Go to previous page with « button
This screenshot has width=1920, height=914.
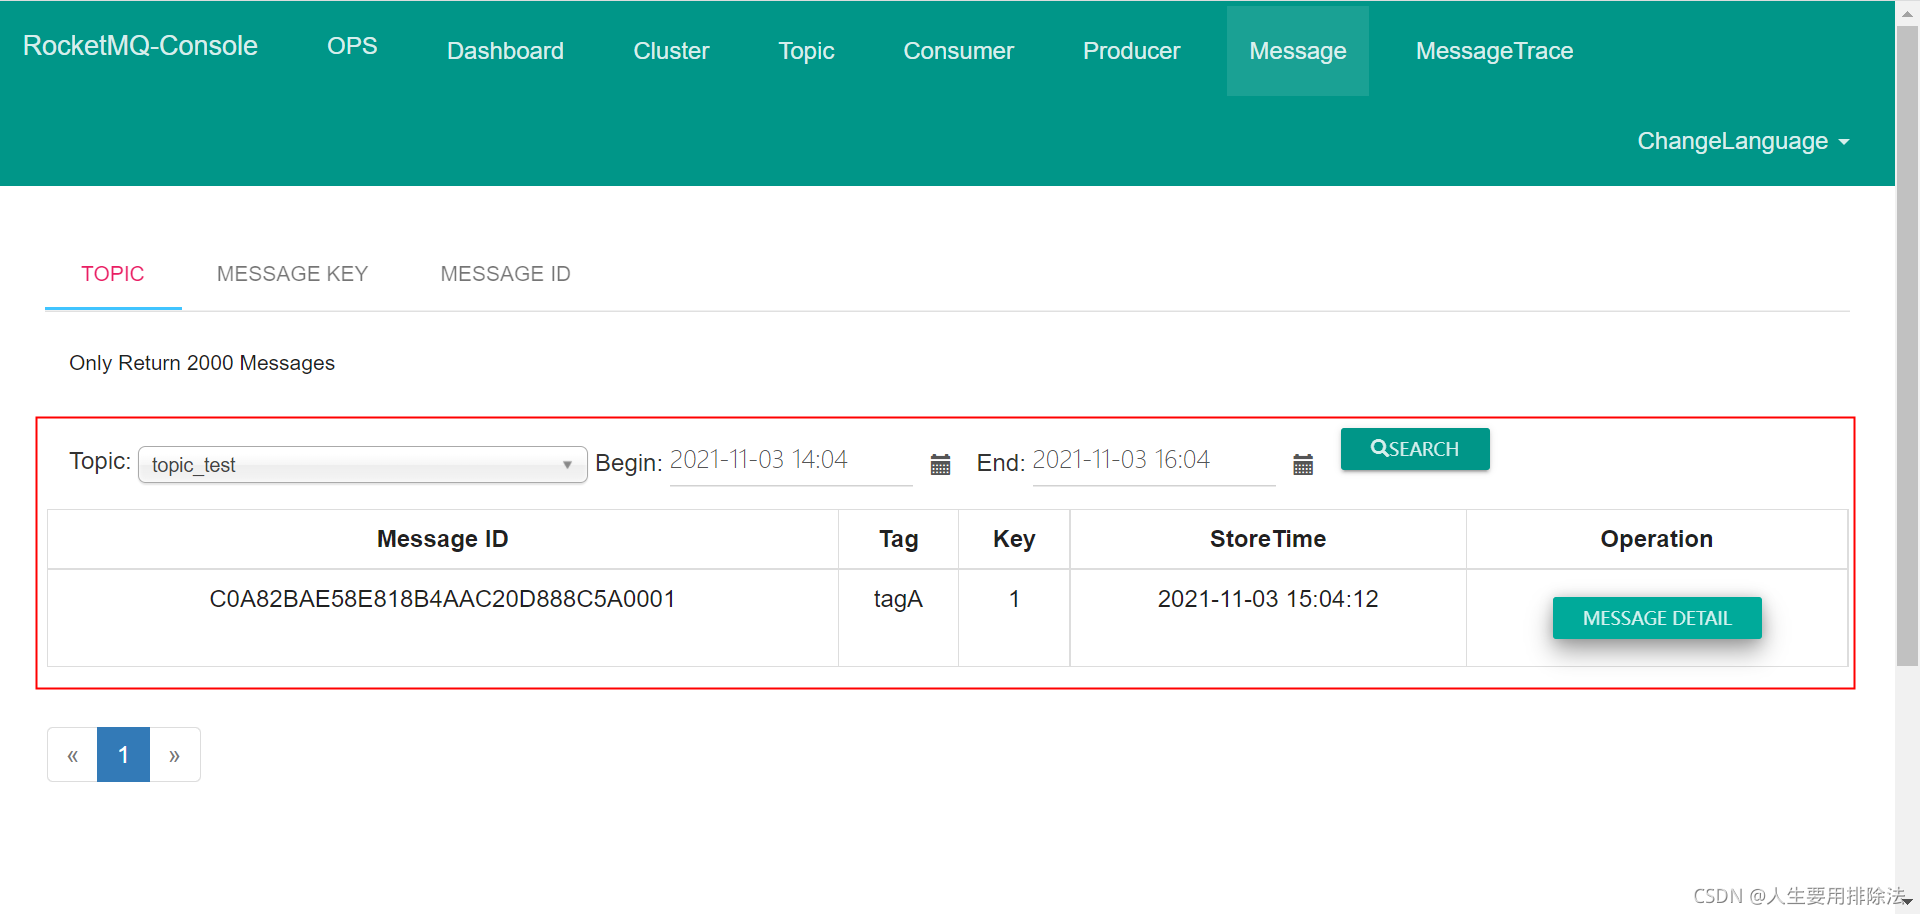72,755
